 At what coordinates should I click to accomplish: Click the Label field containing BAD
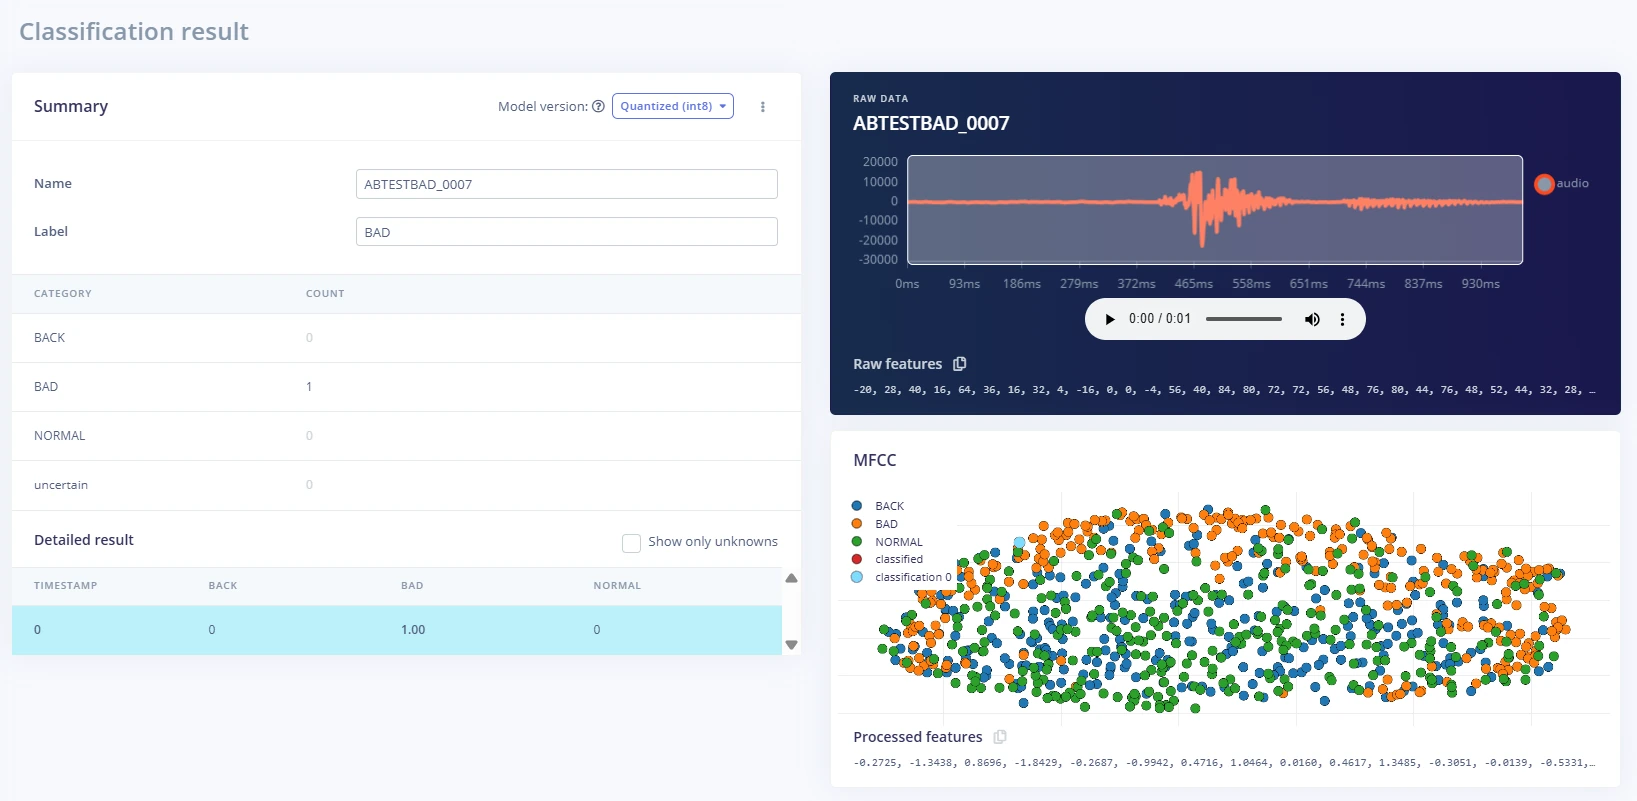[567, 232]
